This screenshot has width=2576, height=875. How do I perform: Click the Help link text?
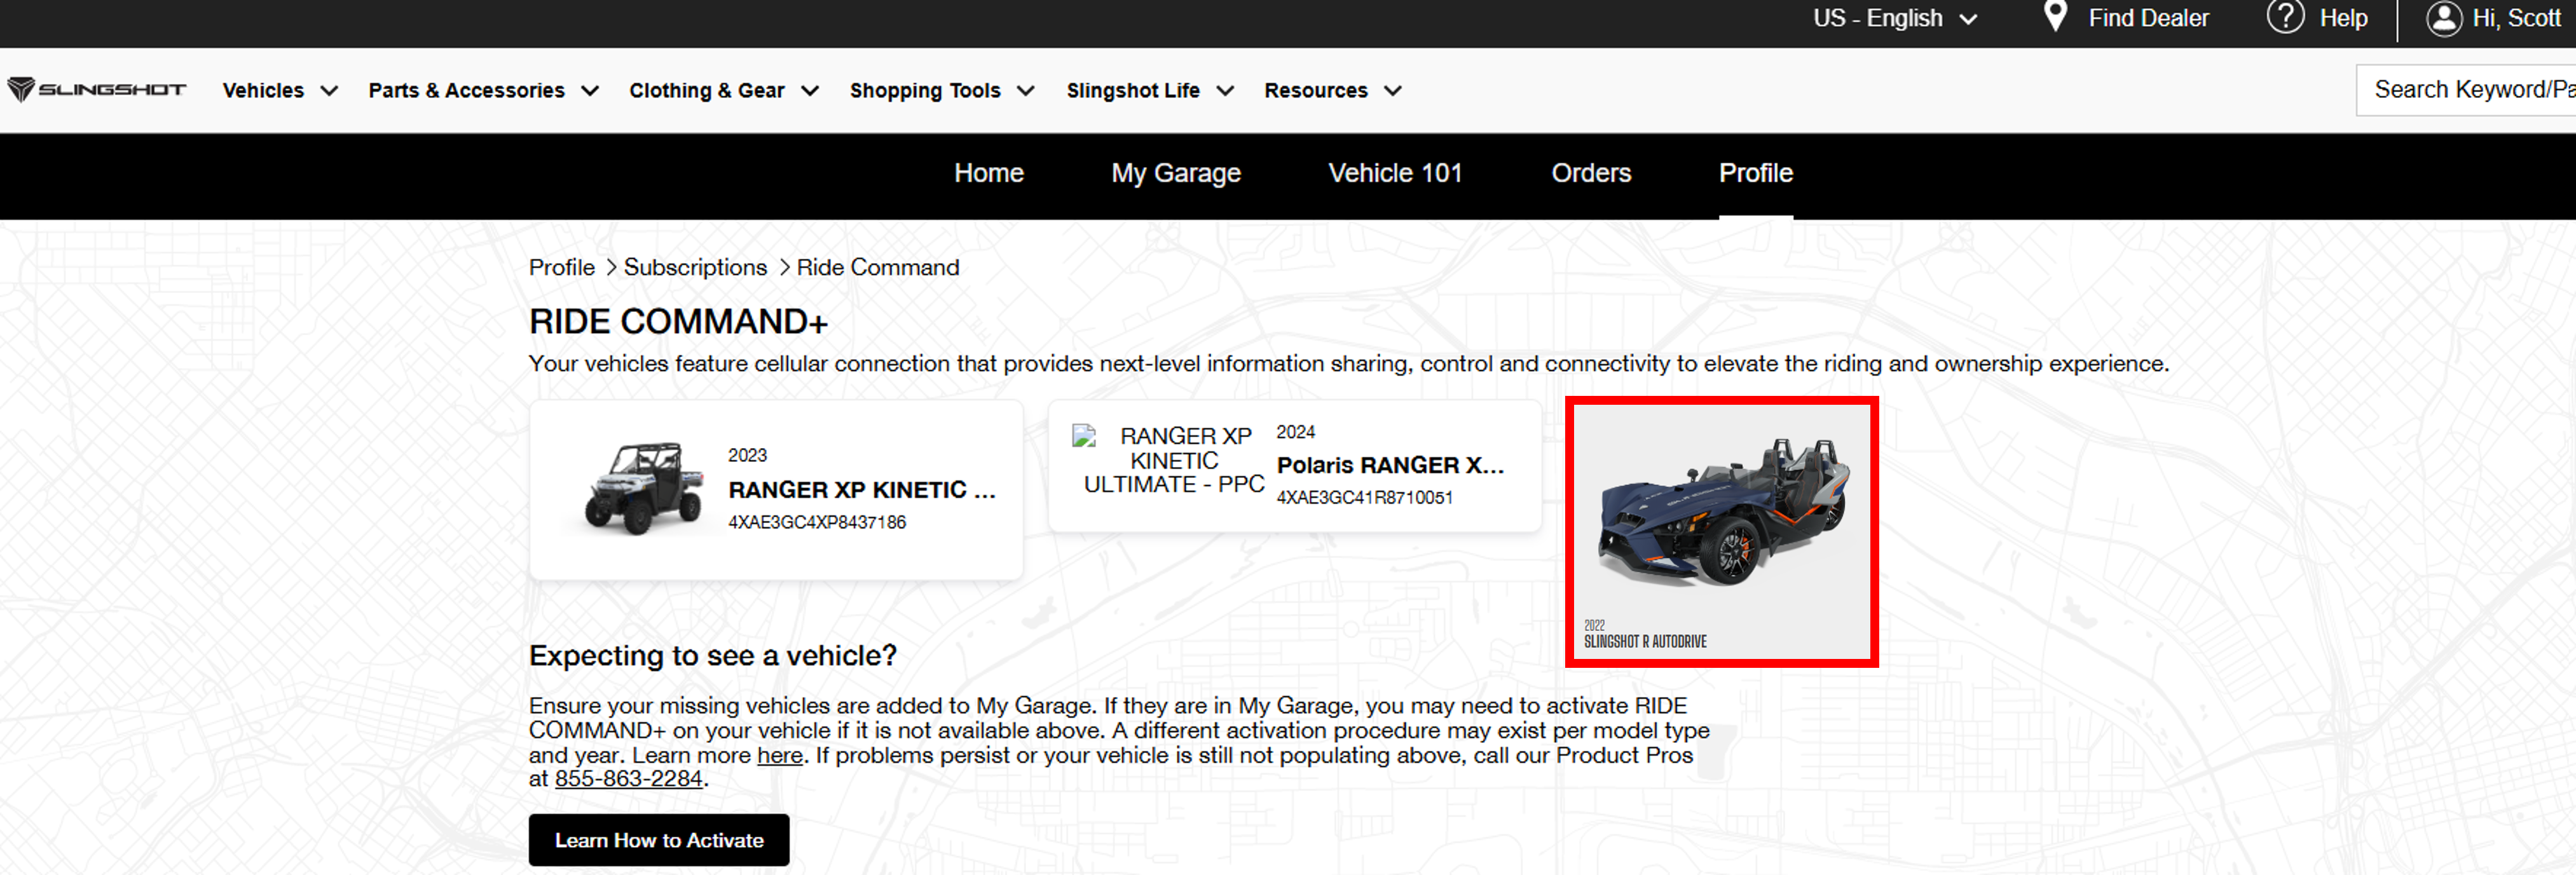tap(2343, 18)
